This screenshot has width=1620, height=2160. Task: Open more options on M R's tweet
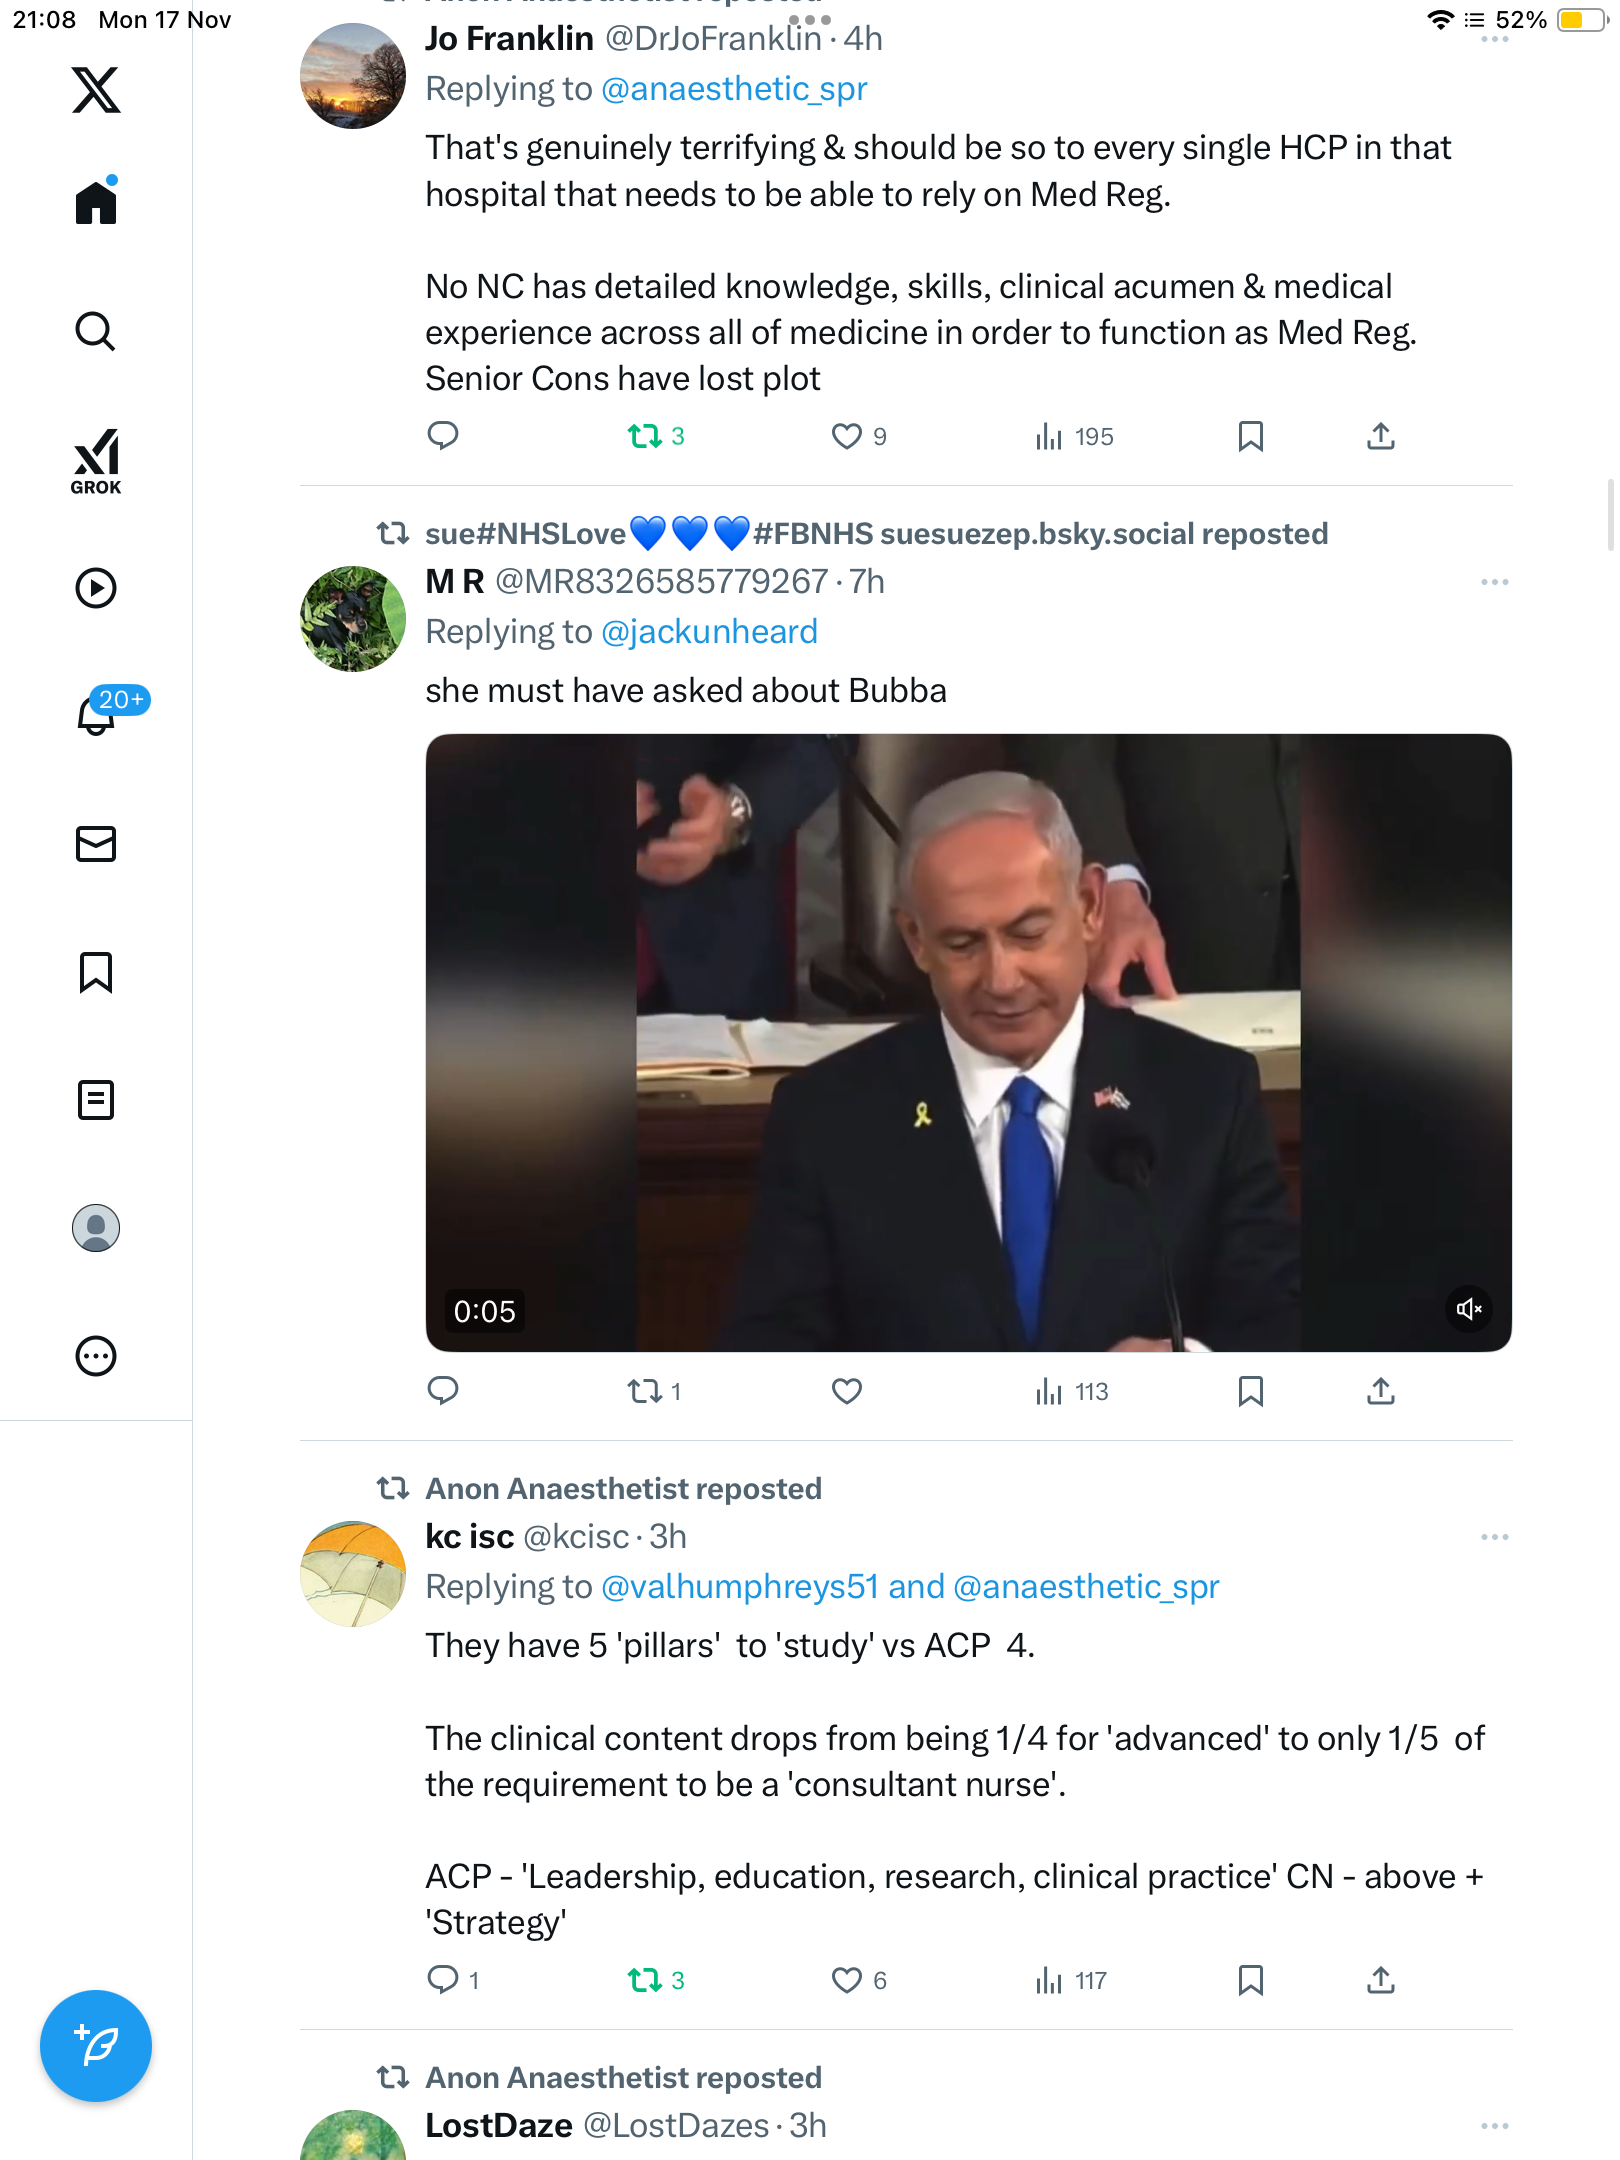tap(1494, 582)
